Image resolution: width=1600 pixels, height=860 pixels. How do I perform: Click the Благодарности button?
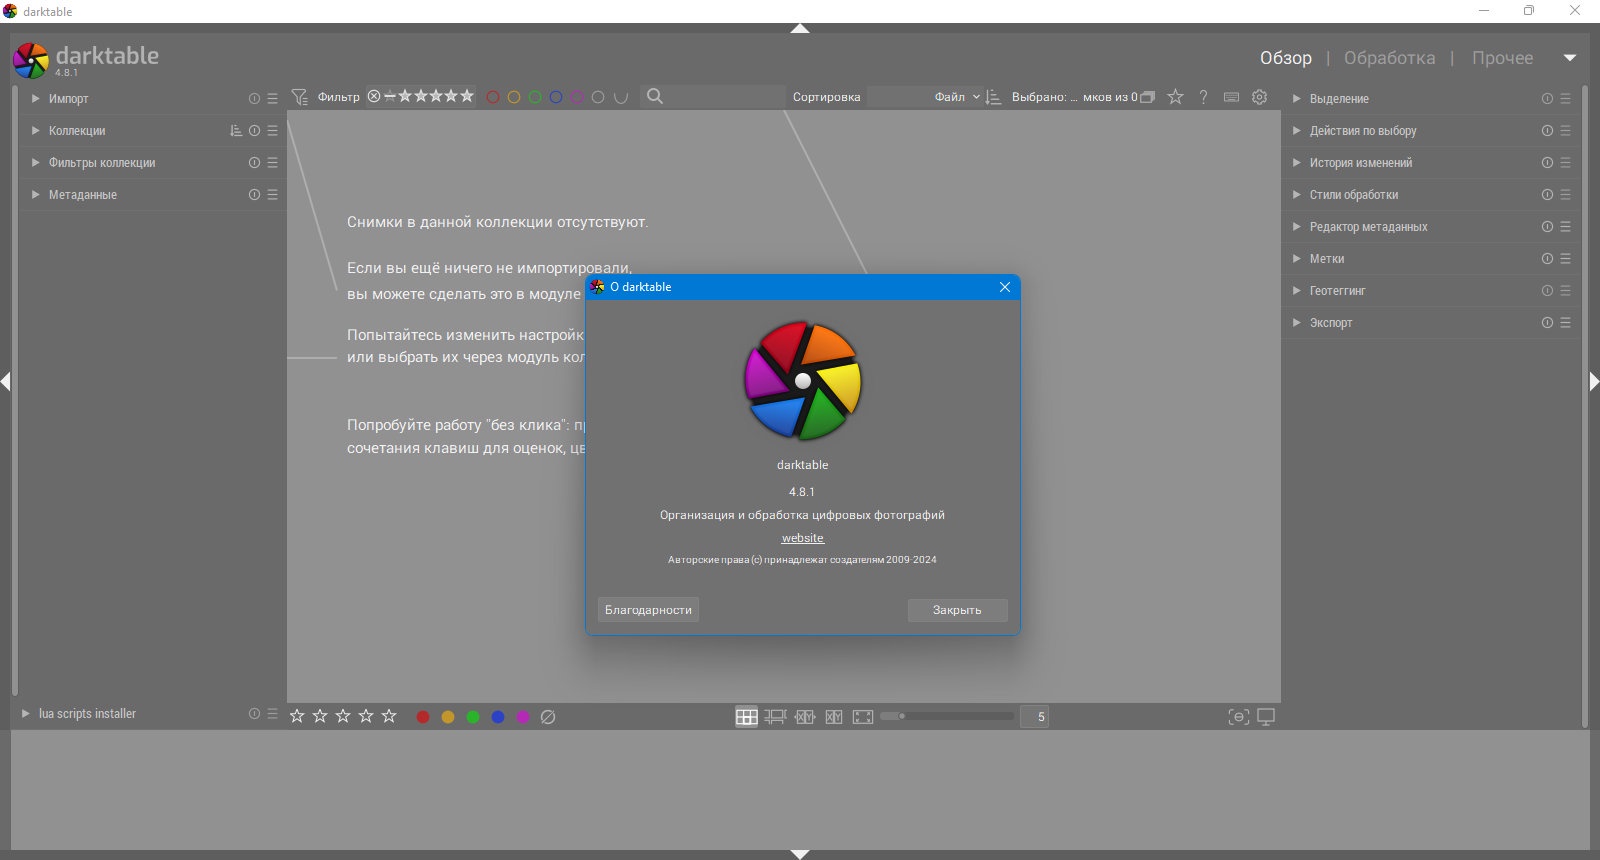click(648, 610)
